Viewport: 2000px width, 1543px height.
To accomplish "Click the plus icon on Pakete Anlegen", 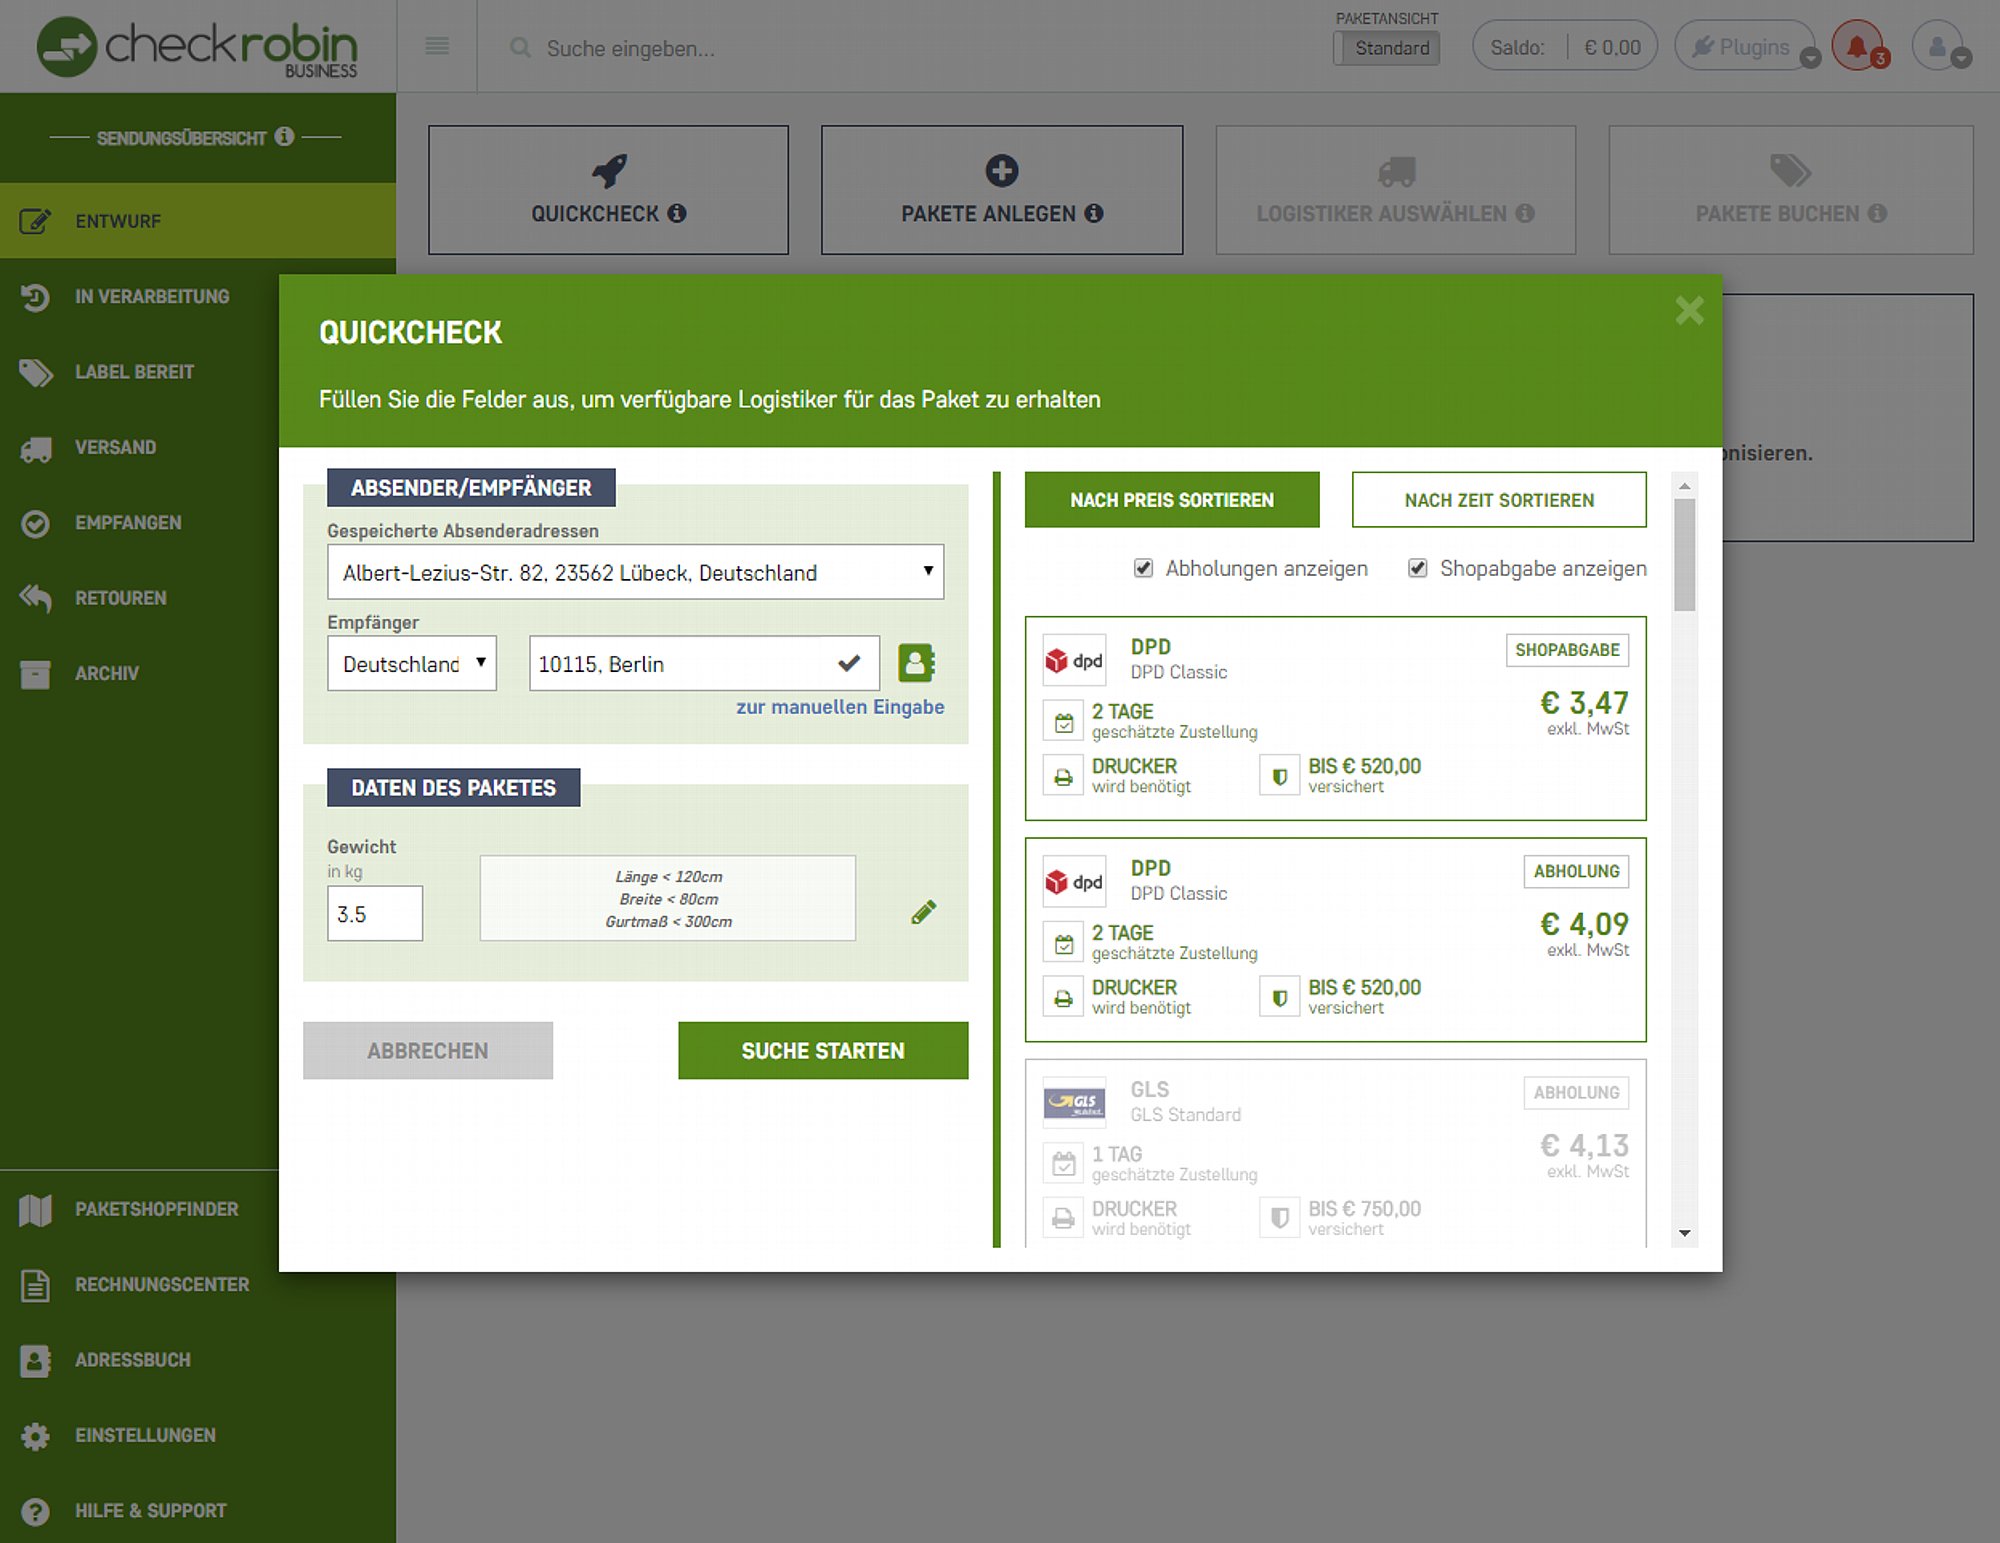I will pos(1001,171).
